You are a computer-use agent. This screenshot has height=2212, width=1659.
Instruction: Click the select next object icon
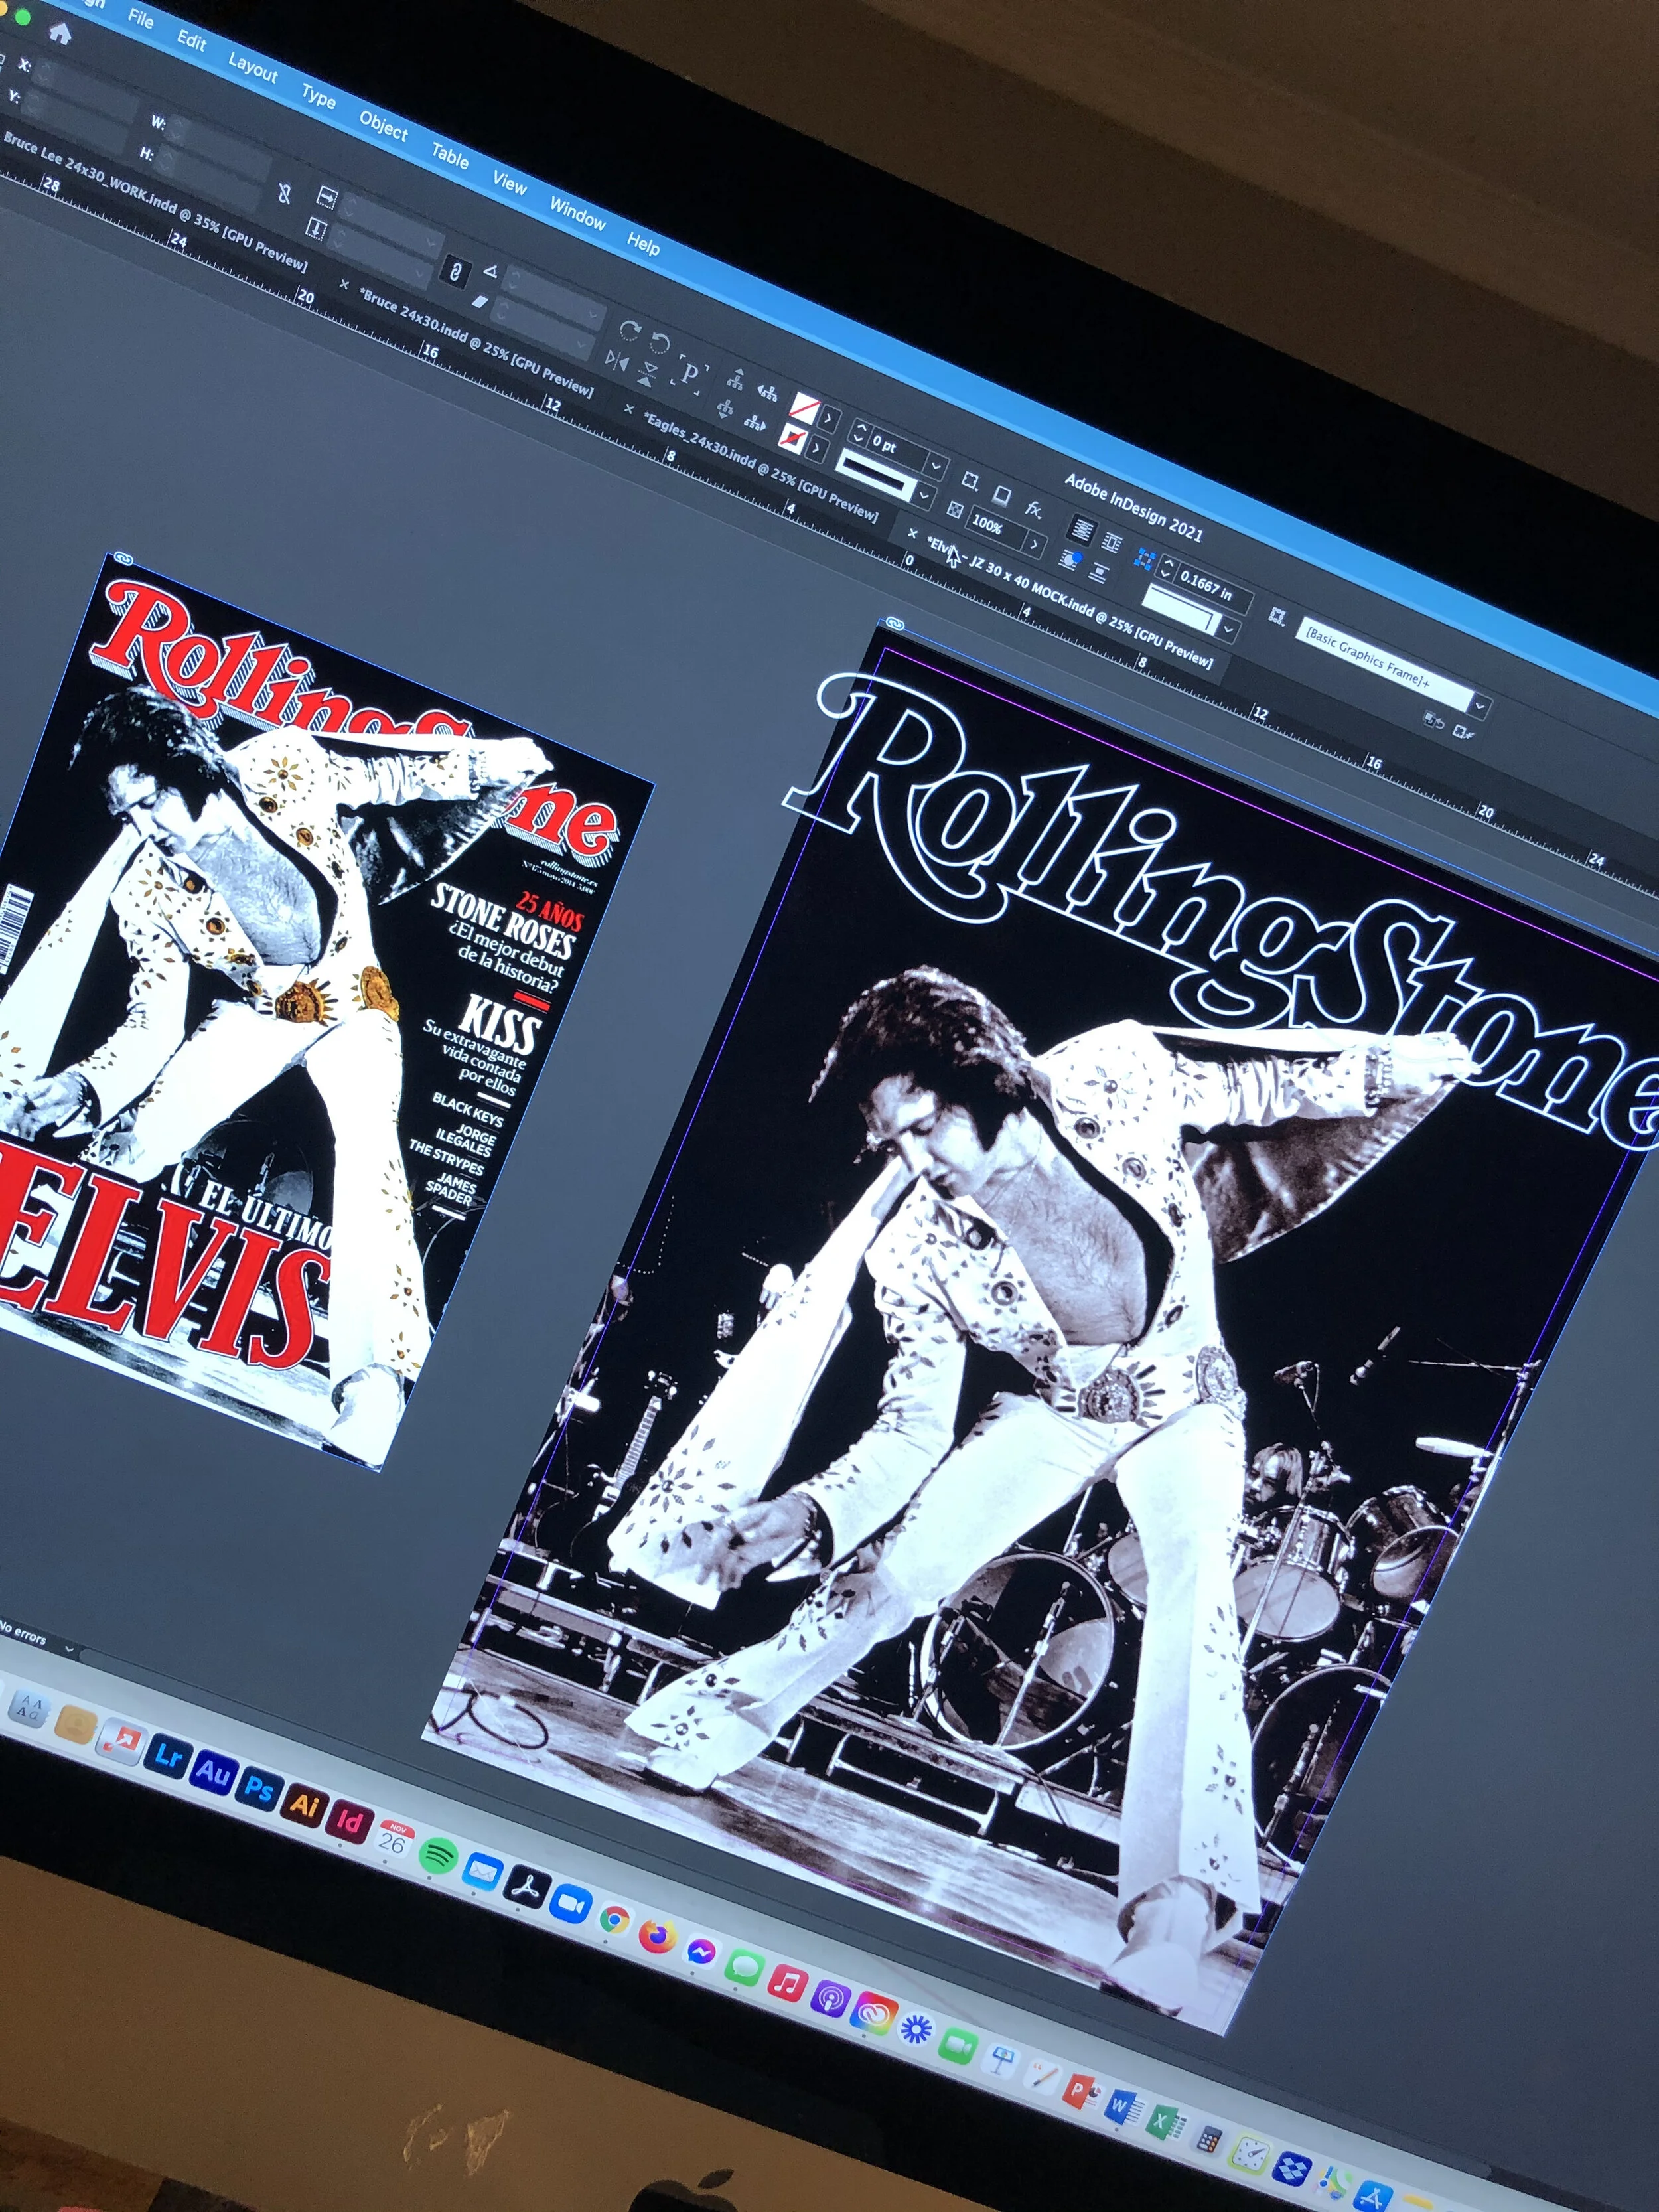[756, 423]
